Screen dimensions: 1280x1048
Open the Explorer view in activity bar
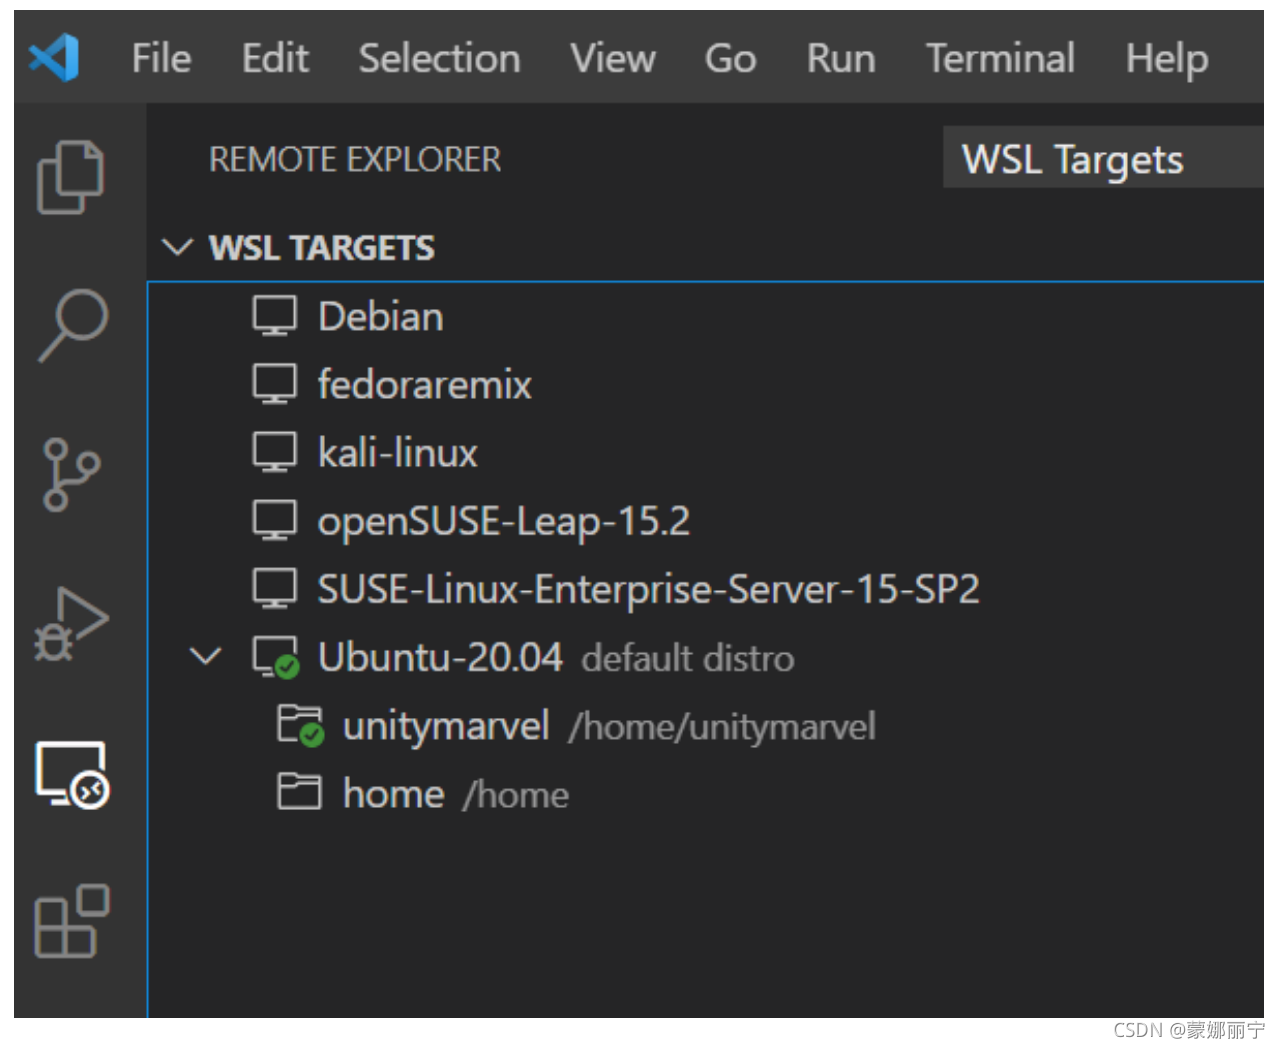(70, 177)
